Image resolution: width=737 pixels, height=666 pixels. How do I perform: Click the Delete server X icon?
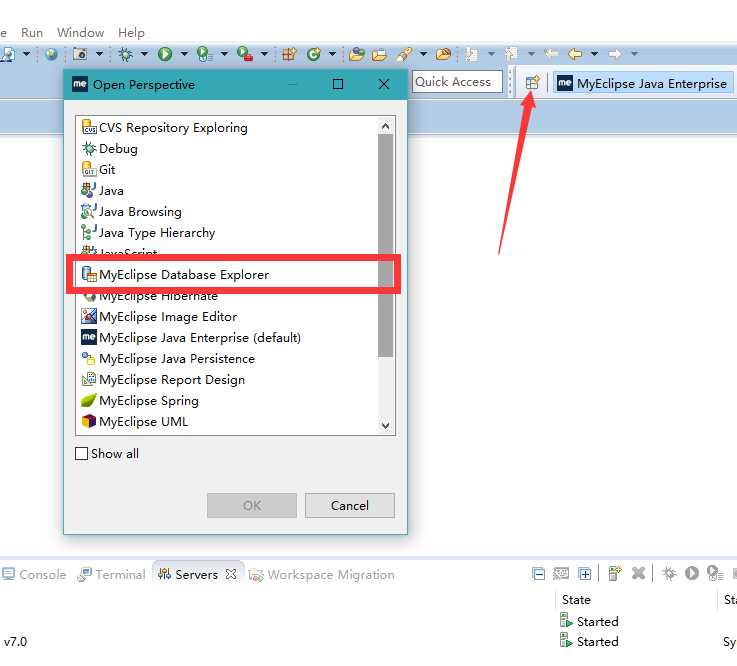pos(638,573)
